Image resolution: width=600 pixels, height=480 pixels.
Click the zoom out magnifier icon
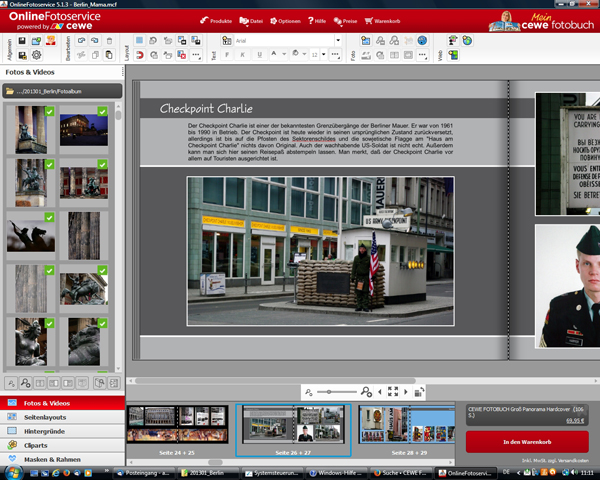coord(308,392)
